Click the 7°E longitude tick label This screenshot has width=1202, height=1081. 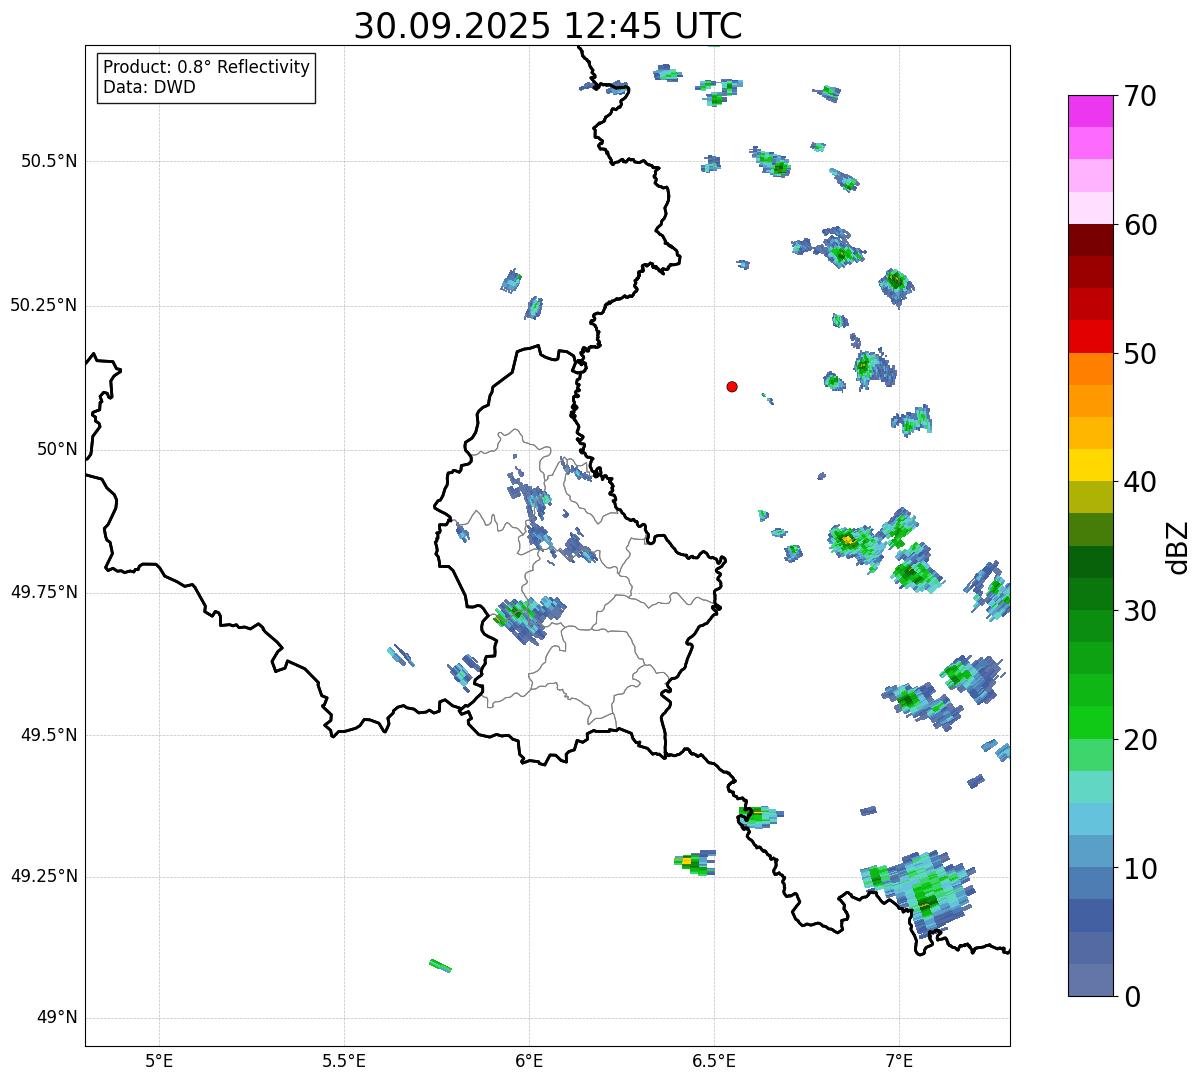(899, 1059)
